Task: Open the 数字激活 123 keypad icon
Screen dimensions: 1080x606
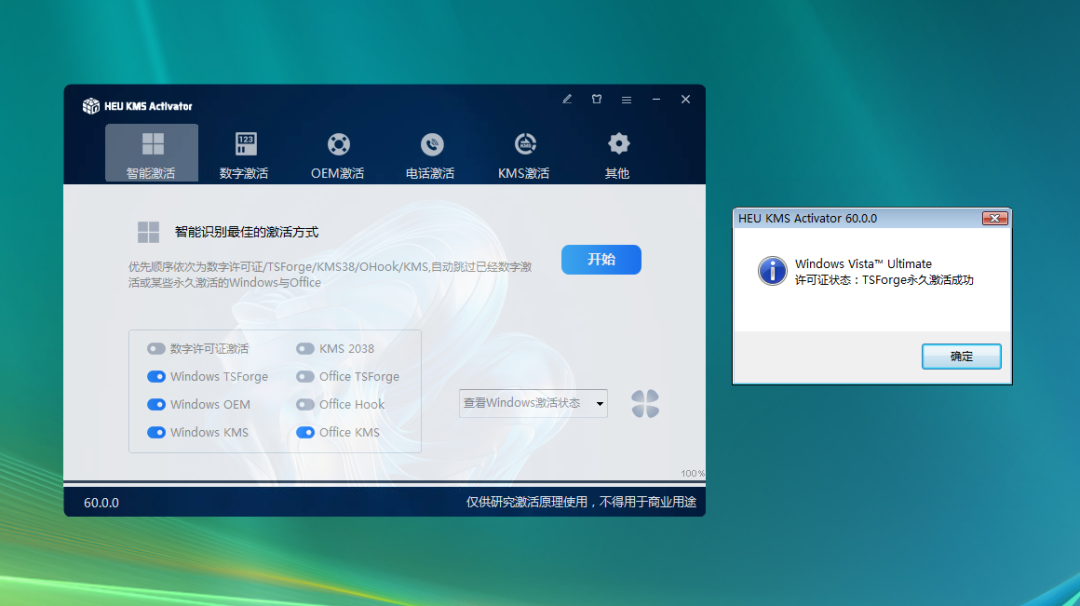Action: (x=245, y=144)
